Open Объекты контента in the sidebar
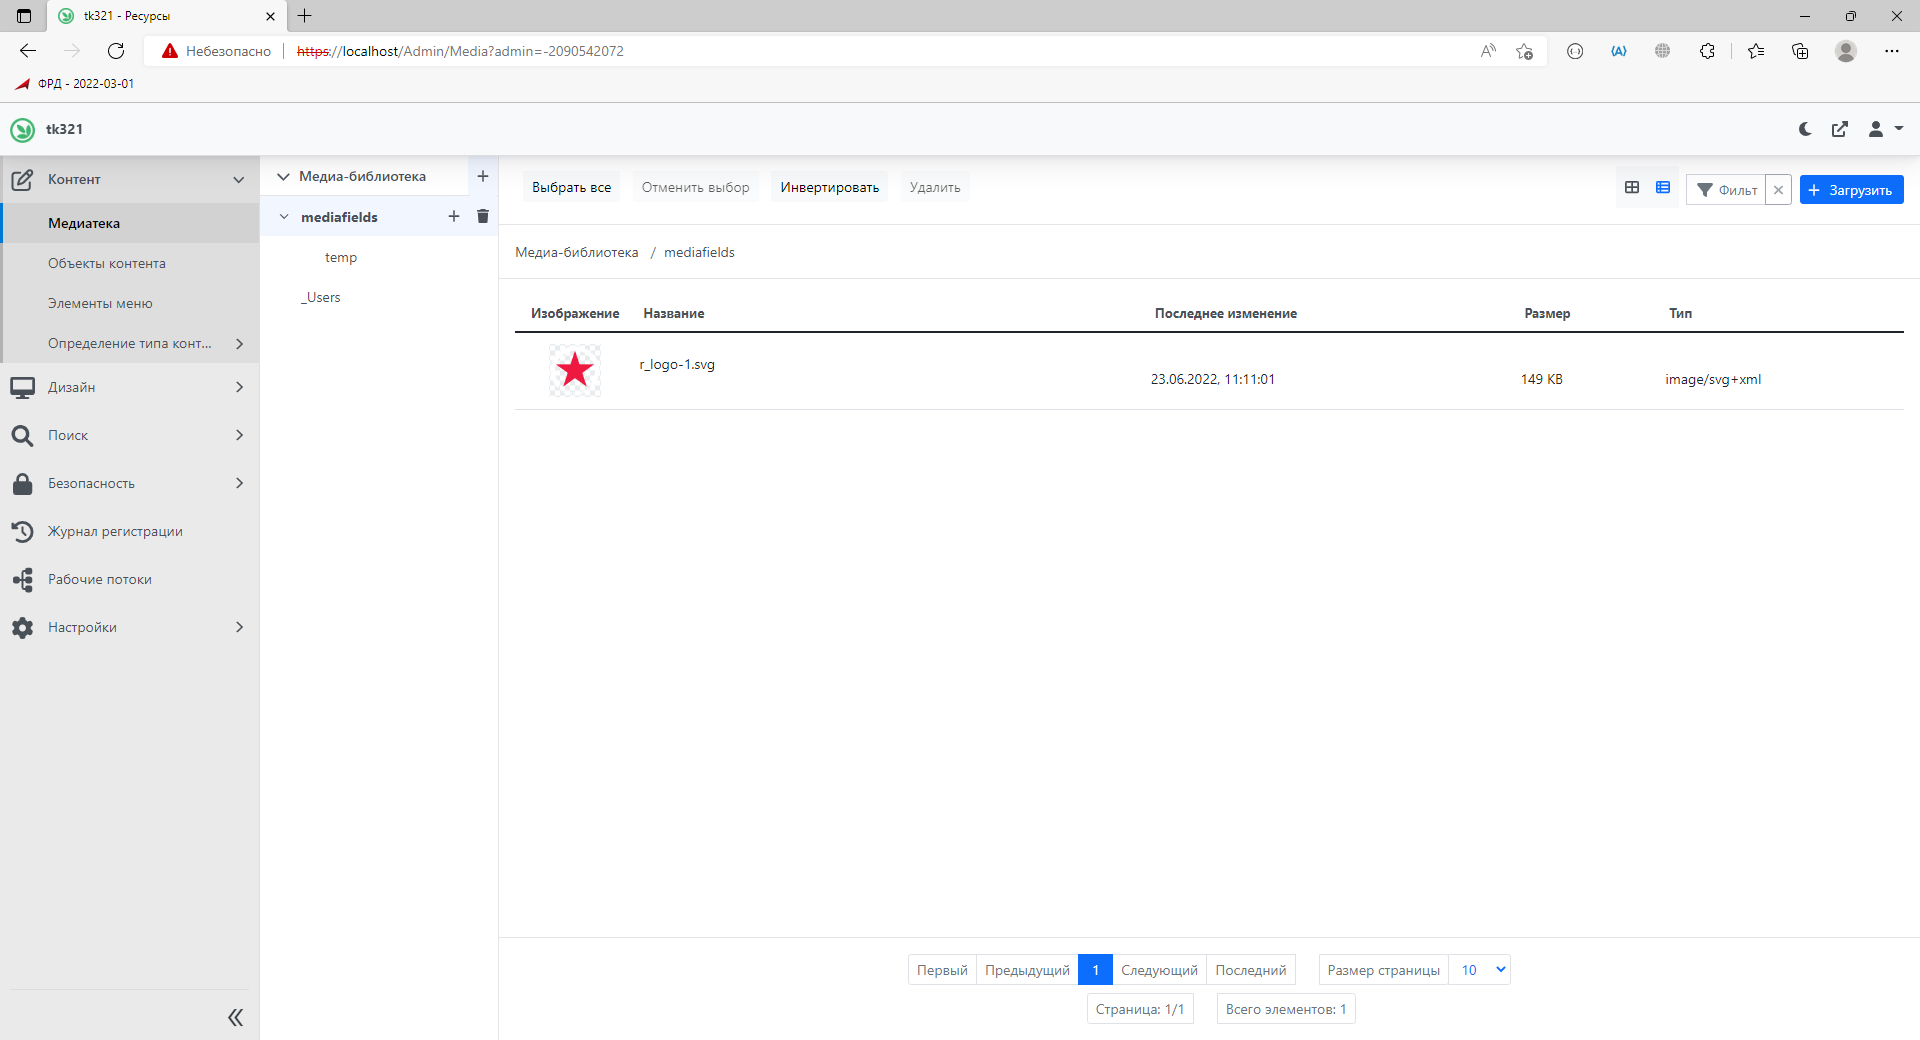This screenshot has width=1920, height=1040. (x=106, y=262)
